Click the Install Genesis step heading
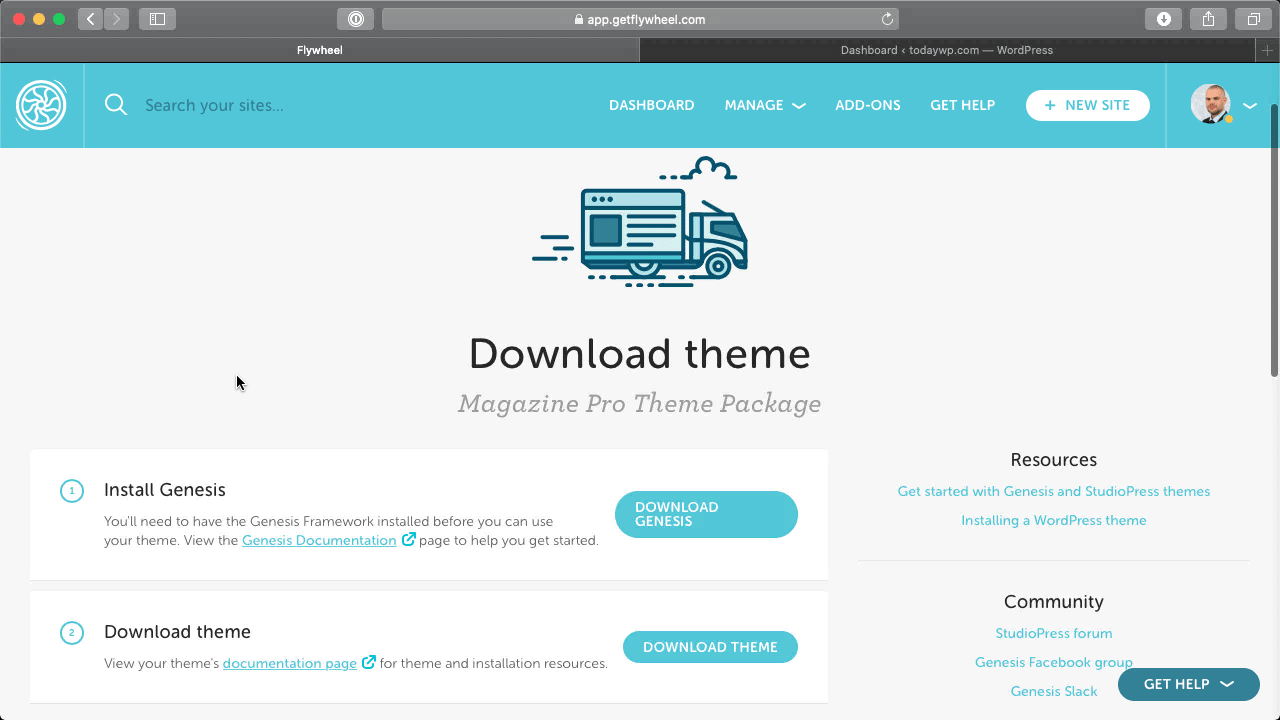 pyautogui.click(x=165, y=490)
